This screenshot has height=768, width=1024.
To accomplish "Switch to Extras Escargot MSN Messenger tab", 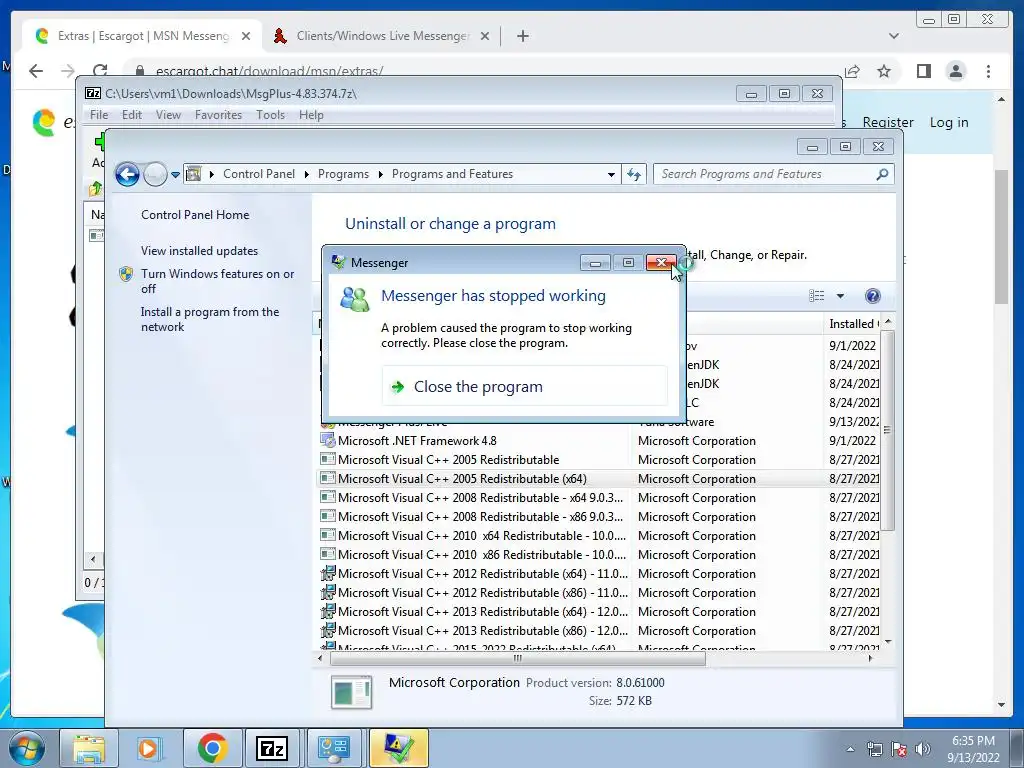I will click(x=142, y=36).
